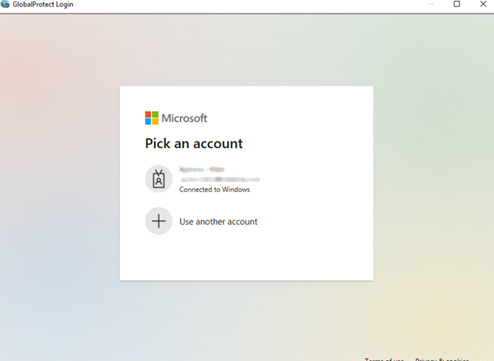Click the plus icon for another account

[159, 221]
